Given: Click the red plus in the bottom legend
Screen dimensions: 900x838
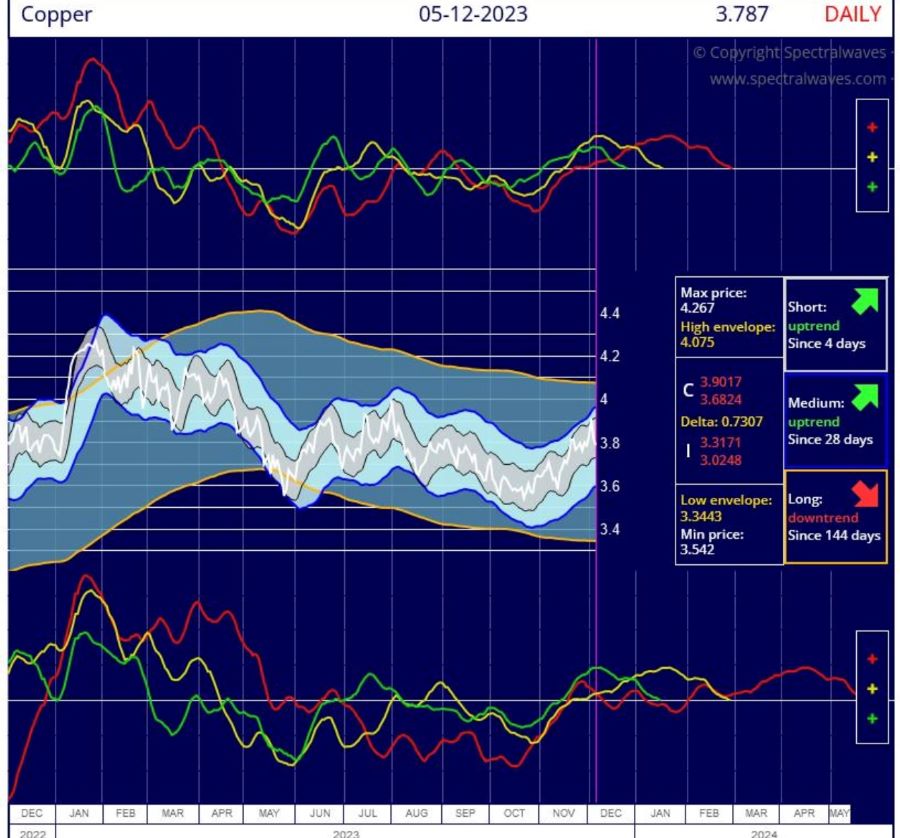Looking at the screenshot, I should (x=872, y=659).
